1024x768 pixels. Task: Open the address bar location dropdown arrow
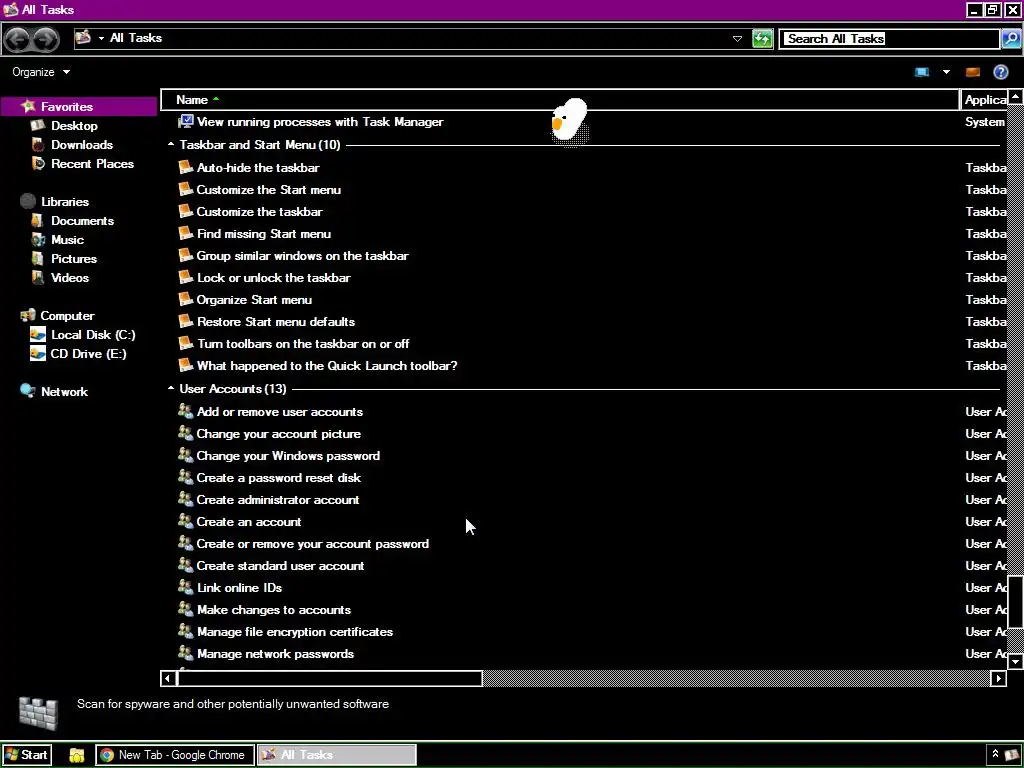click(x=101, y=38)
